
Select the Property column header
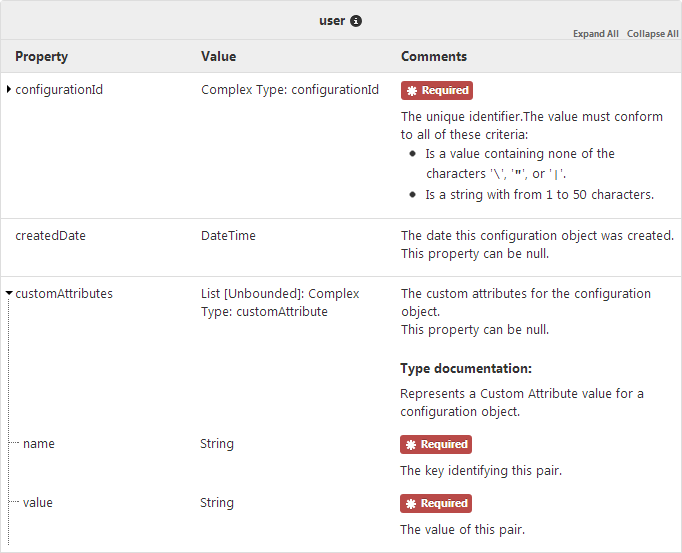[x=41, y=57]
